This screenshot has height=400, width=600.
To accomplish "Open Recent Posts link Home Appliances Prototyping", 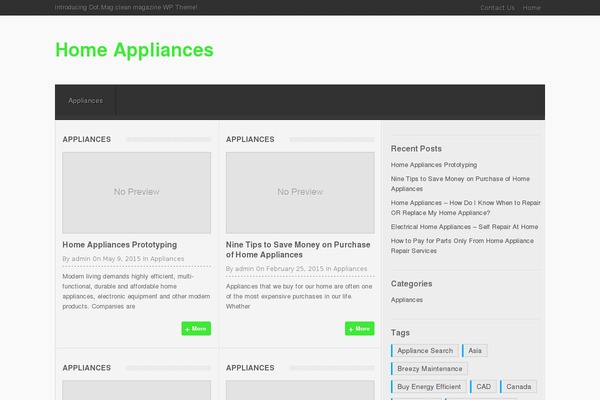I will [434, 165].
